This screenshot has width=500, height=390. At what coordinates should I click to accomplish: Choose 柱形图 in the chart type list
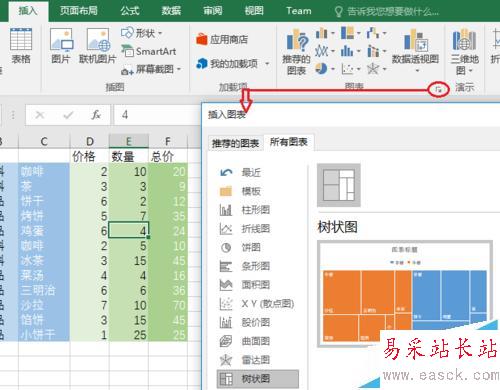(x=257, y=210)
